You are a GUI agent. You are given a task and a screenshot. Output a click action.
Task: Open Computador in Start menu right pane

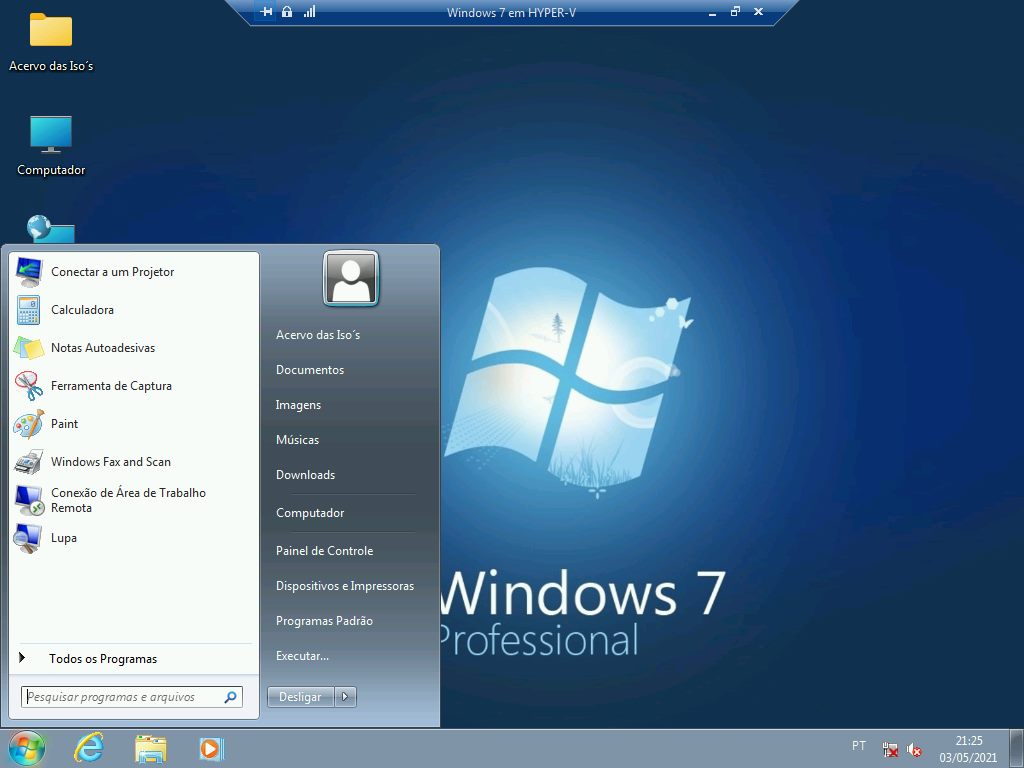click(x=310, y=513)
